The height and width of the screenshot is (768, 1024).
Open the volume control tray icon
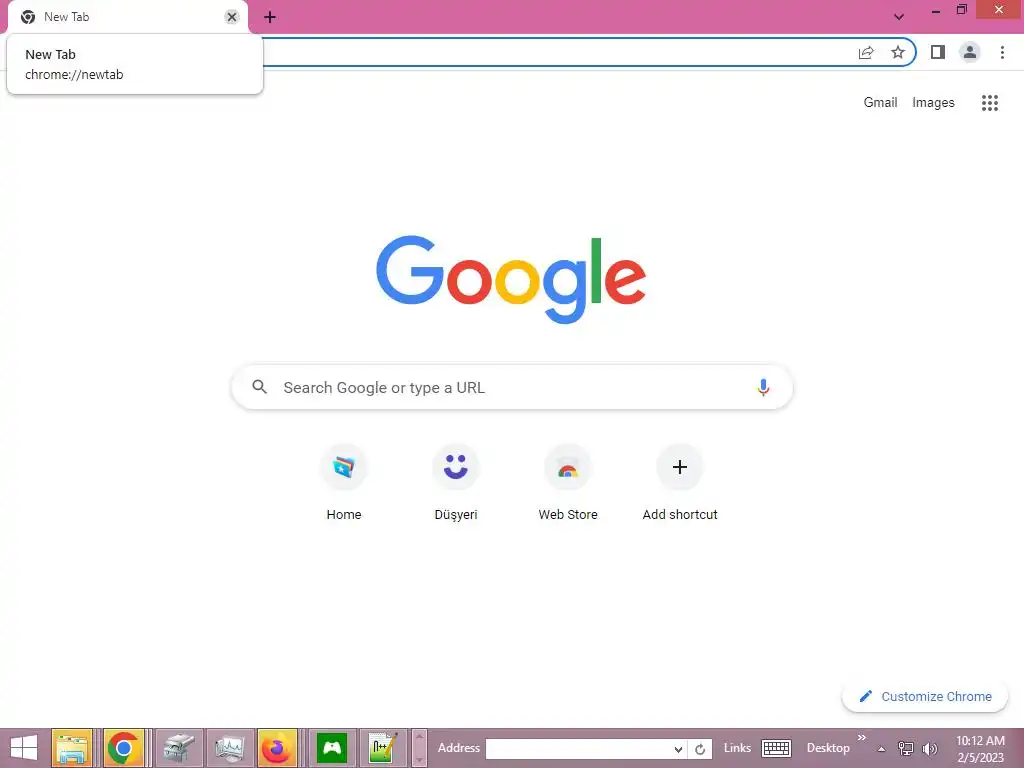click(x=930, y=748)
